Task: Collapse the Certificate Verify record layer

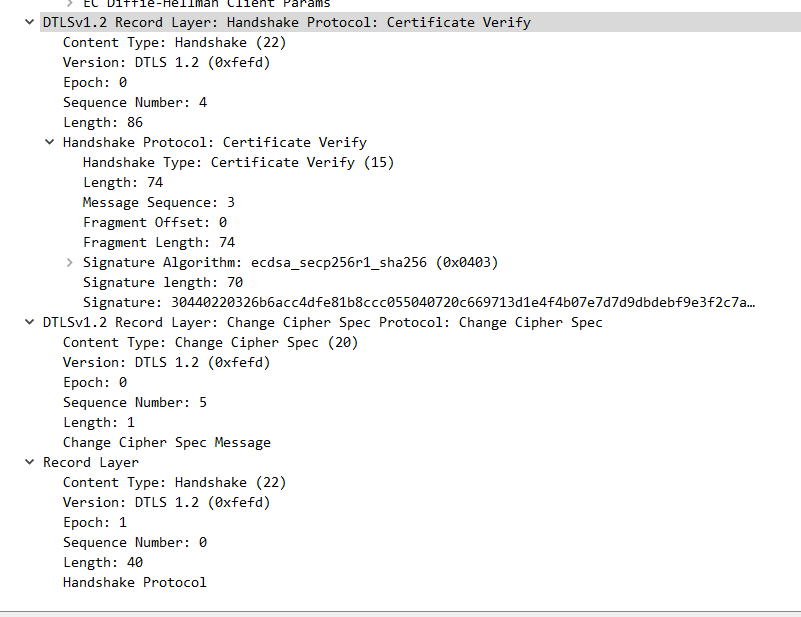Action: coord(29,22)
